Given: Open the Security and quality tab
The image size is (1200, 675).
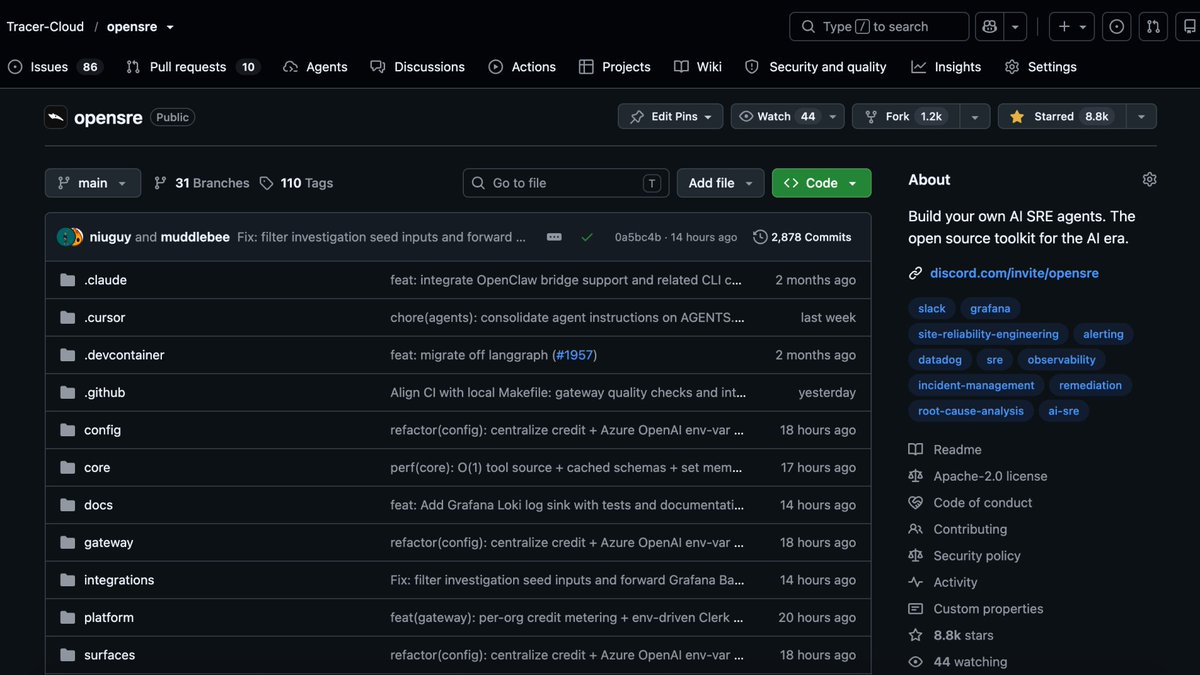Looking at the screenshot, I should pyautogui.click(x=816, y=67).
